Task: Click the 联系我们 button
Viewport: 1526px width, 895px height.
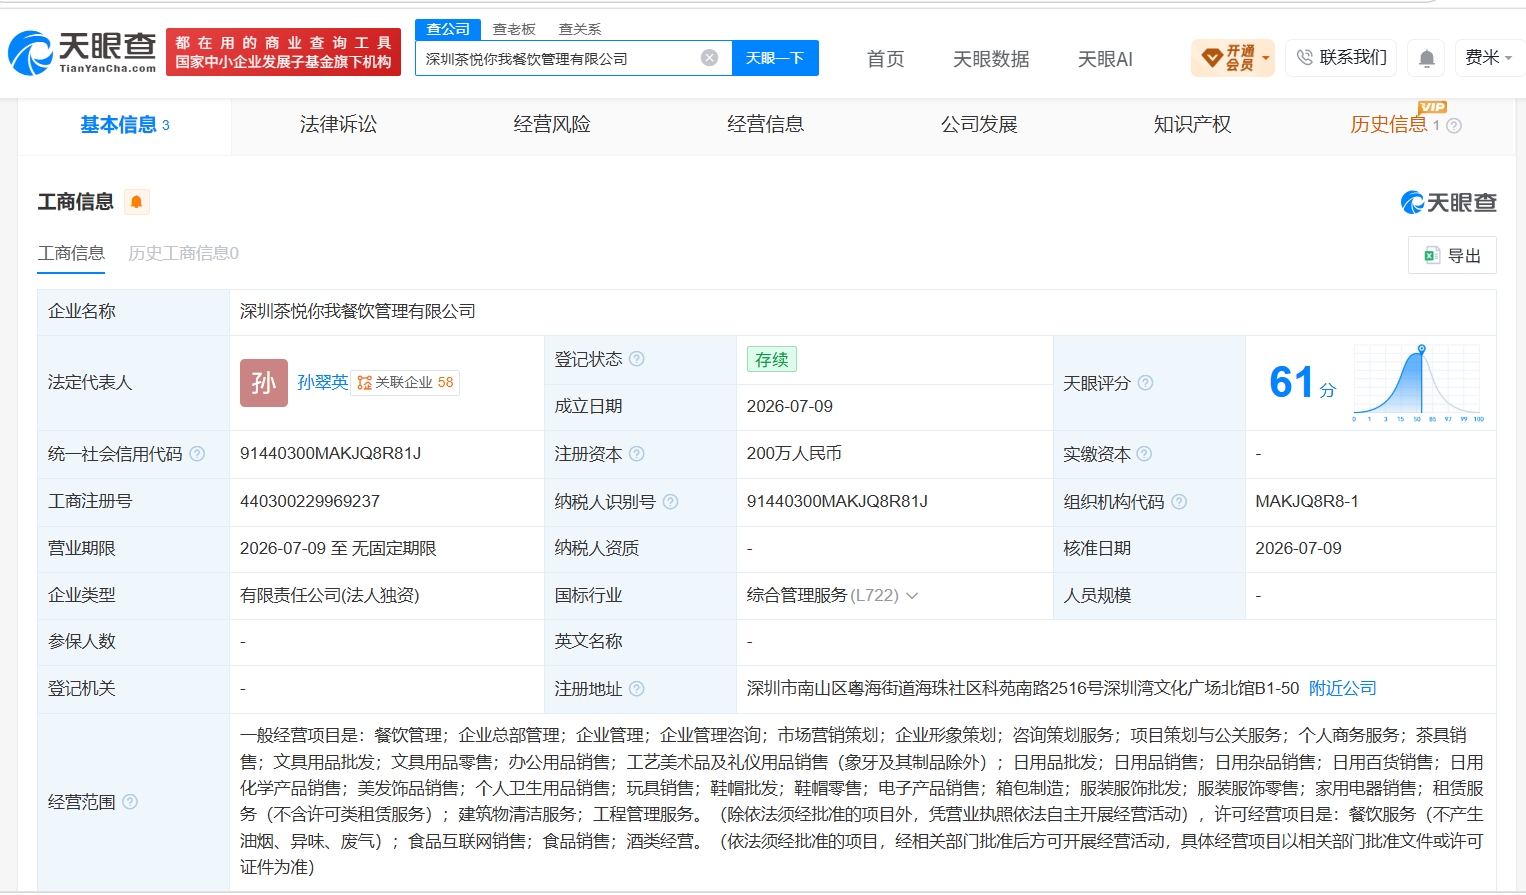Action: point(1341,58)
